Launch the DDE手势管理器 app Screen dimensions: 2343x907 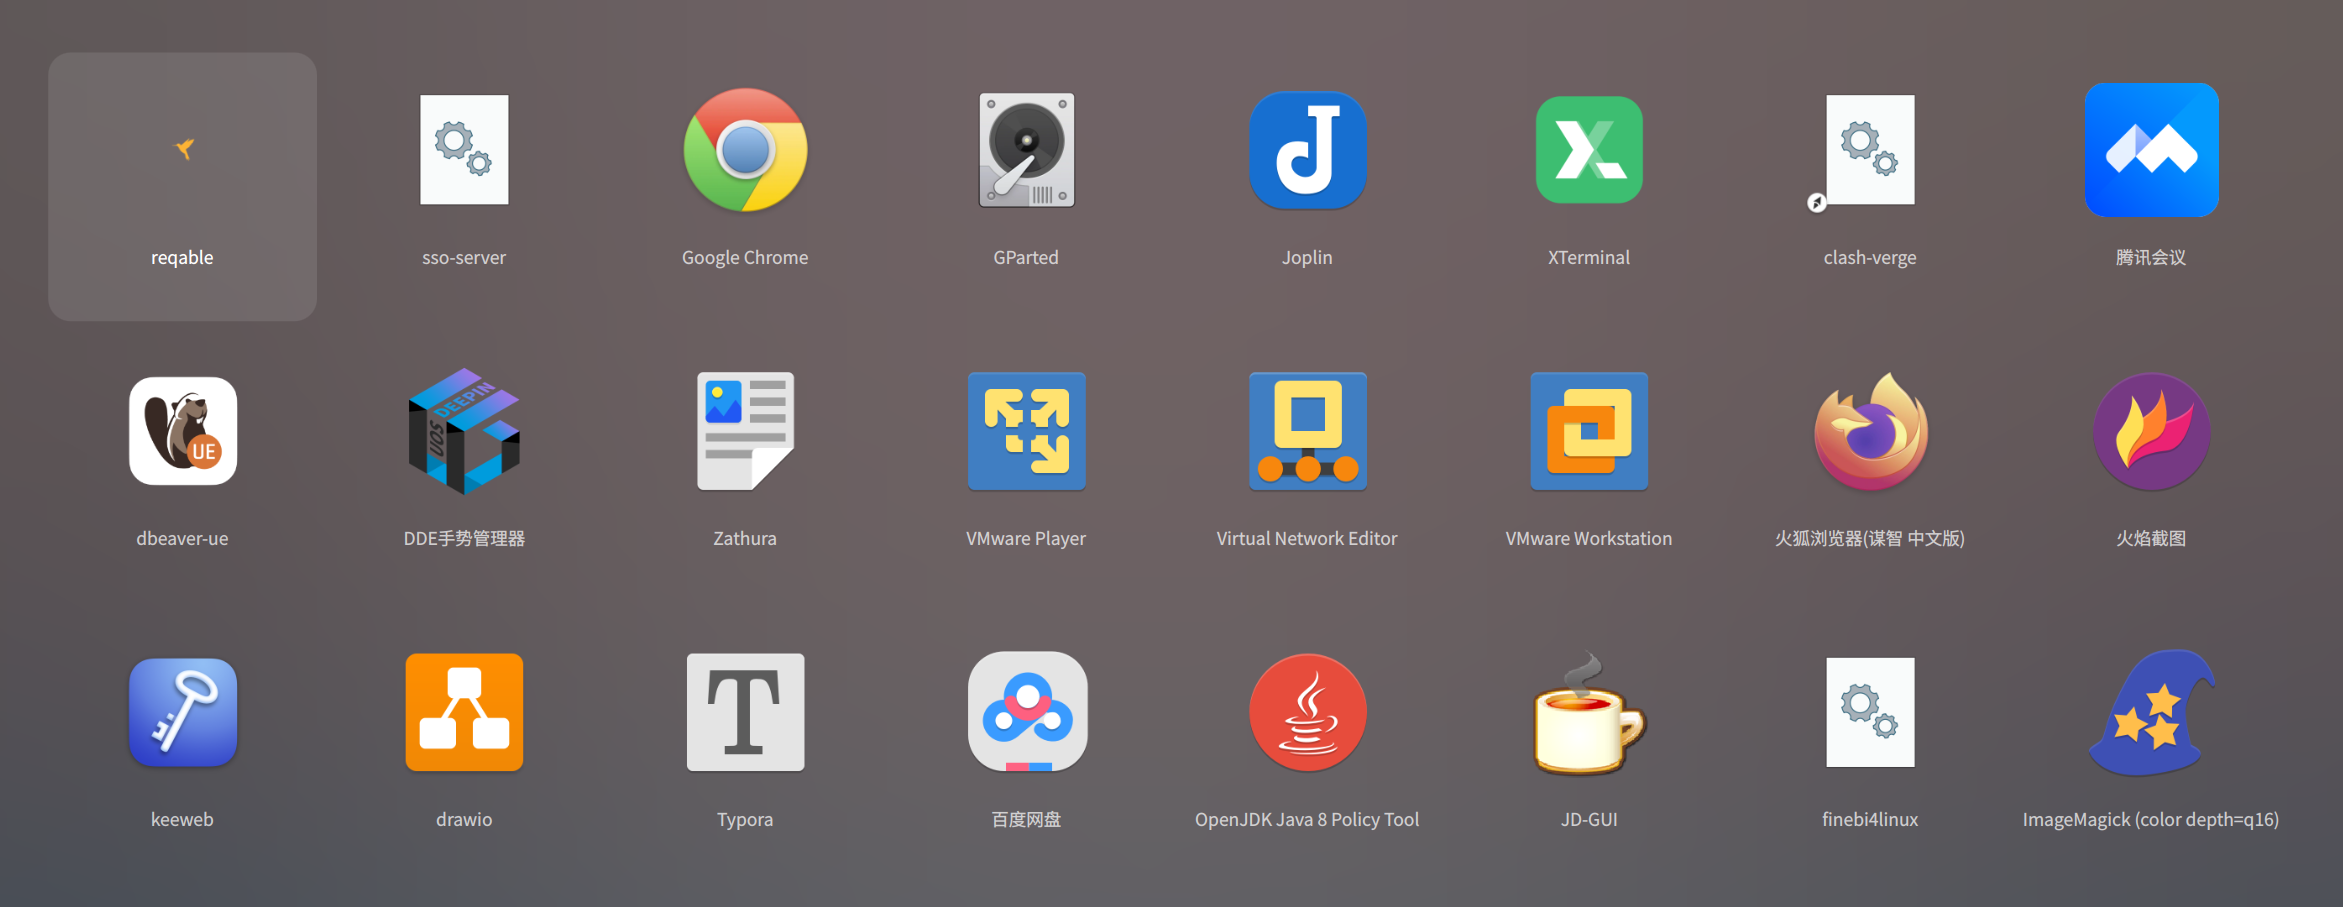[x=464, y=432]
